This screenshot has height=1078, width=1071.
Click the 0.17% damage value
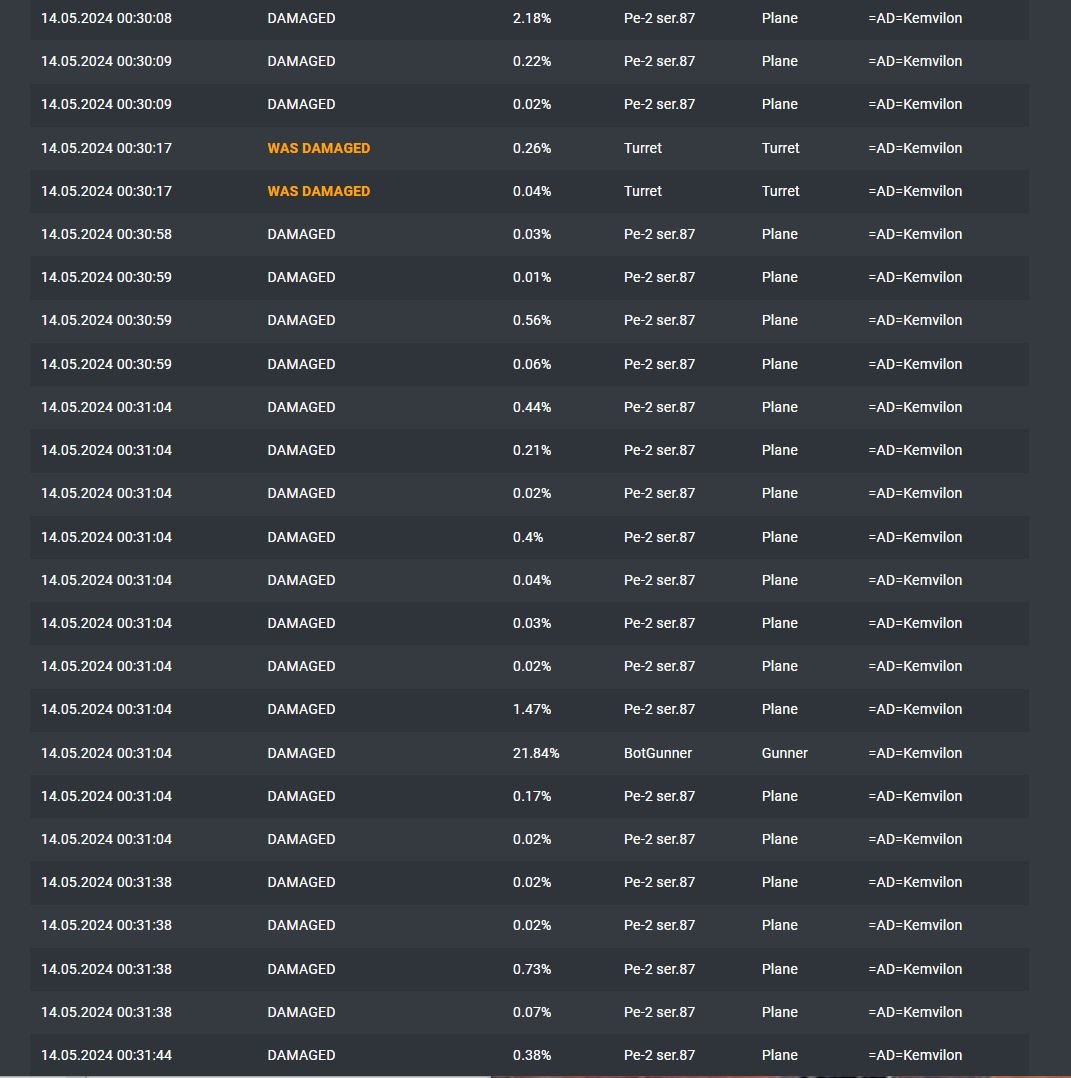(531, 796)
